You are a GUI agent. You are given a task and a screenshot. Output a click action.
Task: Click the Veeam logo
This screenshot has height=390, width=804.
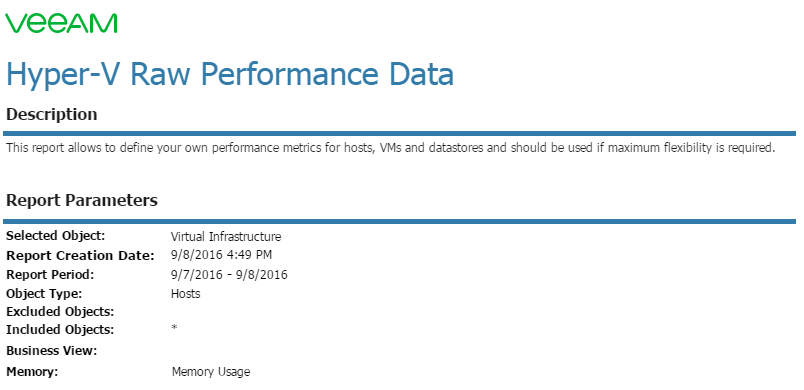[x=61, y=23]
